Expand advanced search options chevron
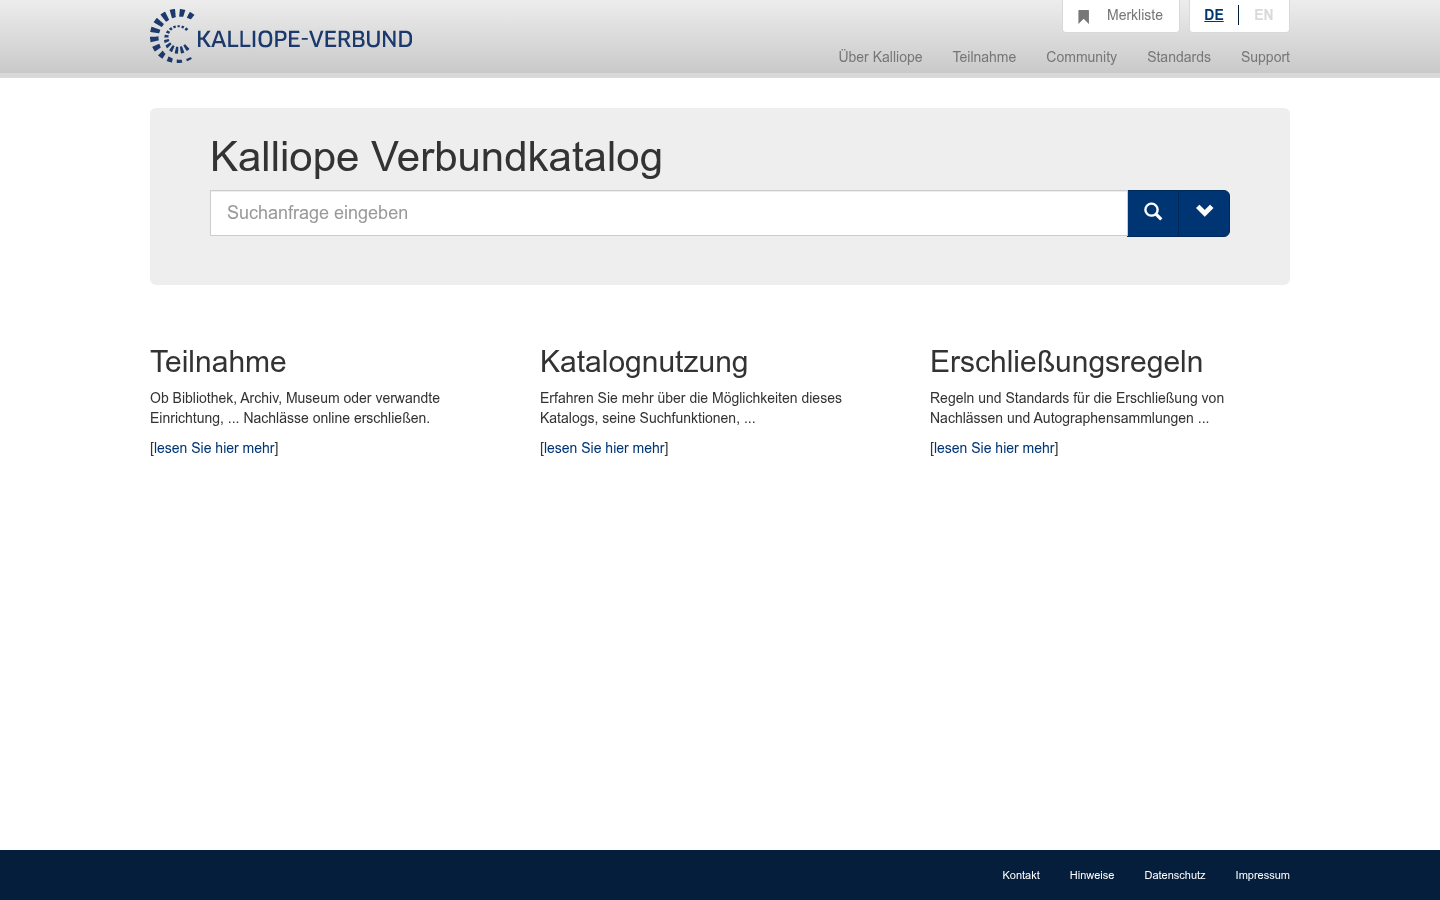This screenshot has height=900, width=1440. coord(1205,213)
